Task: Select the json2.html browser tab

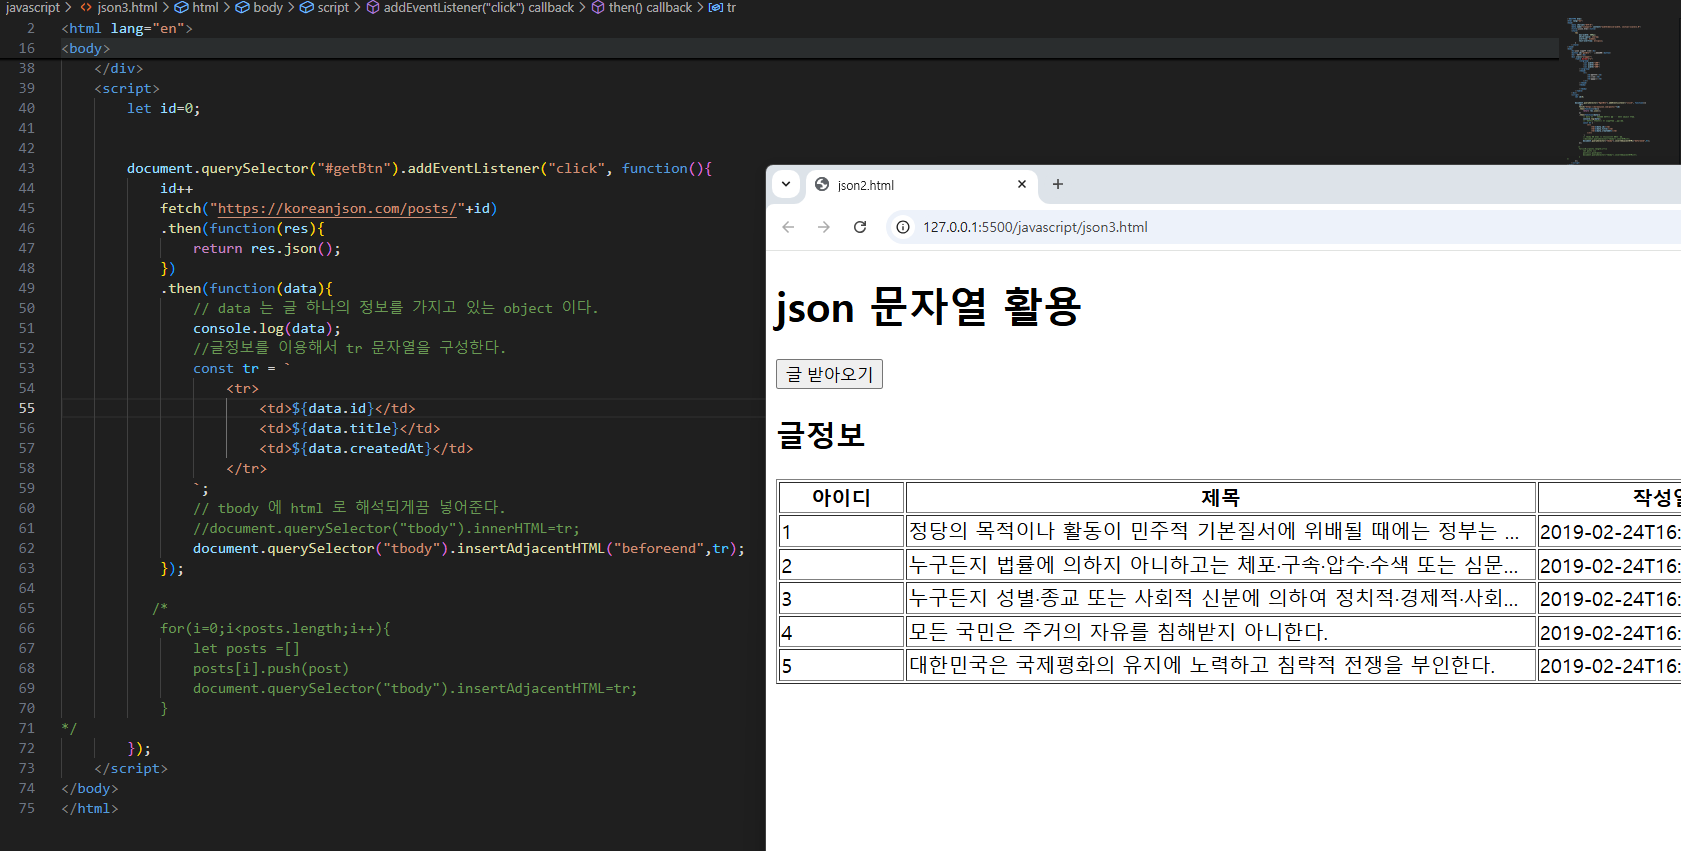Action: pos(920,185)
